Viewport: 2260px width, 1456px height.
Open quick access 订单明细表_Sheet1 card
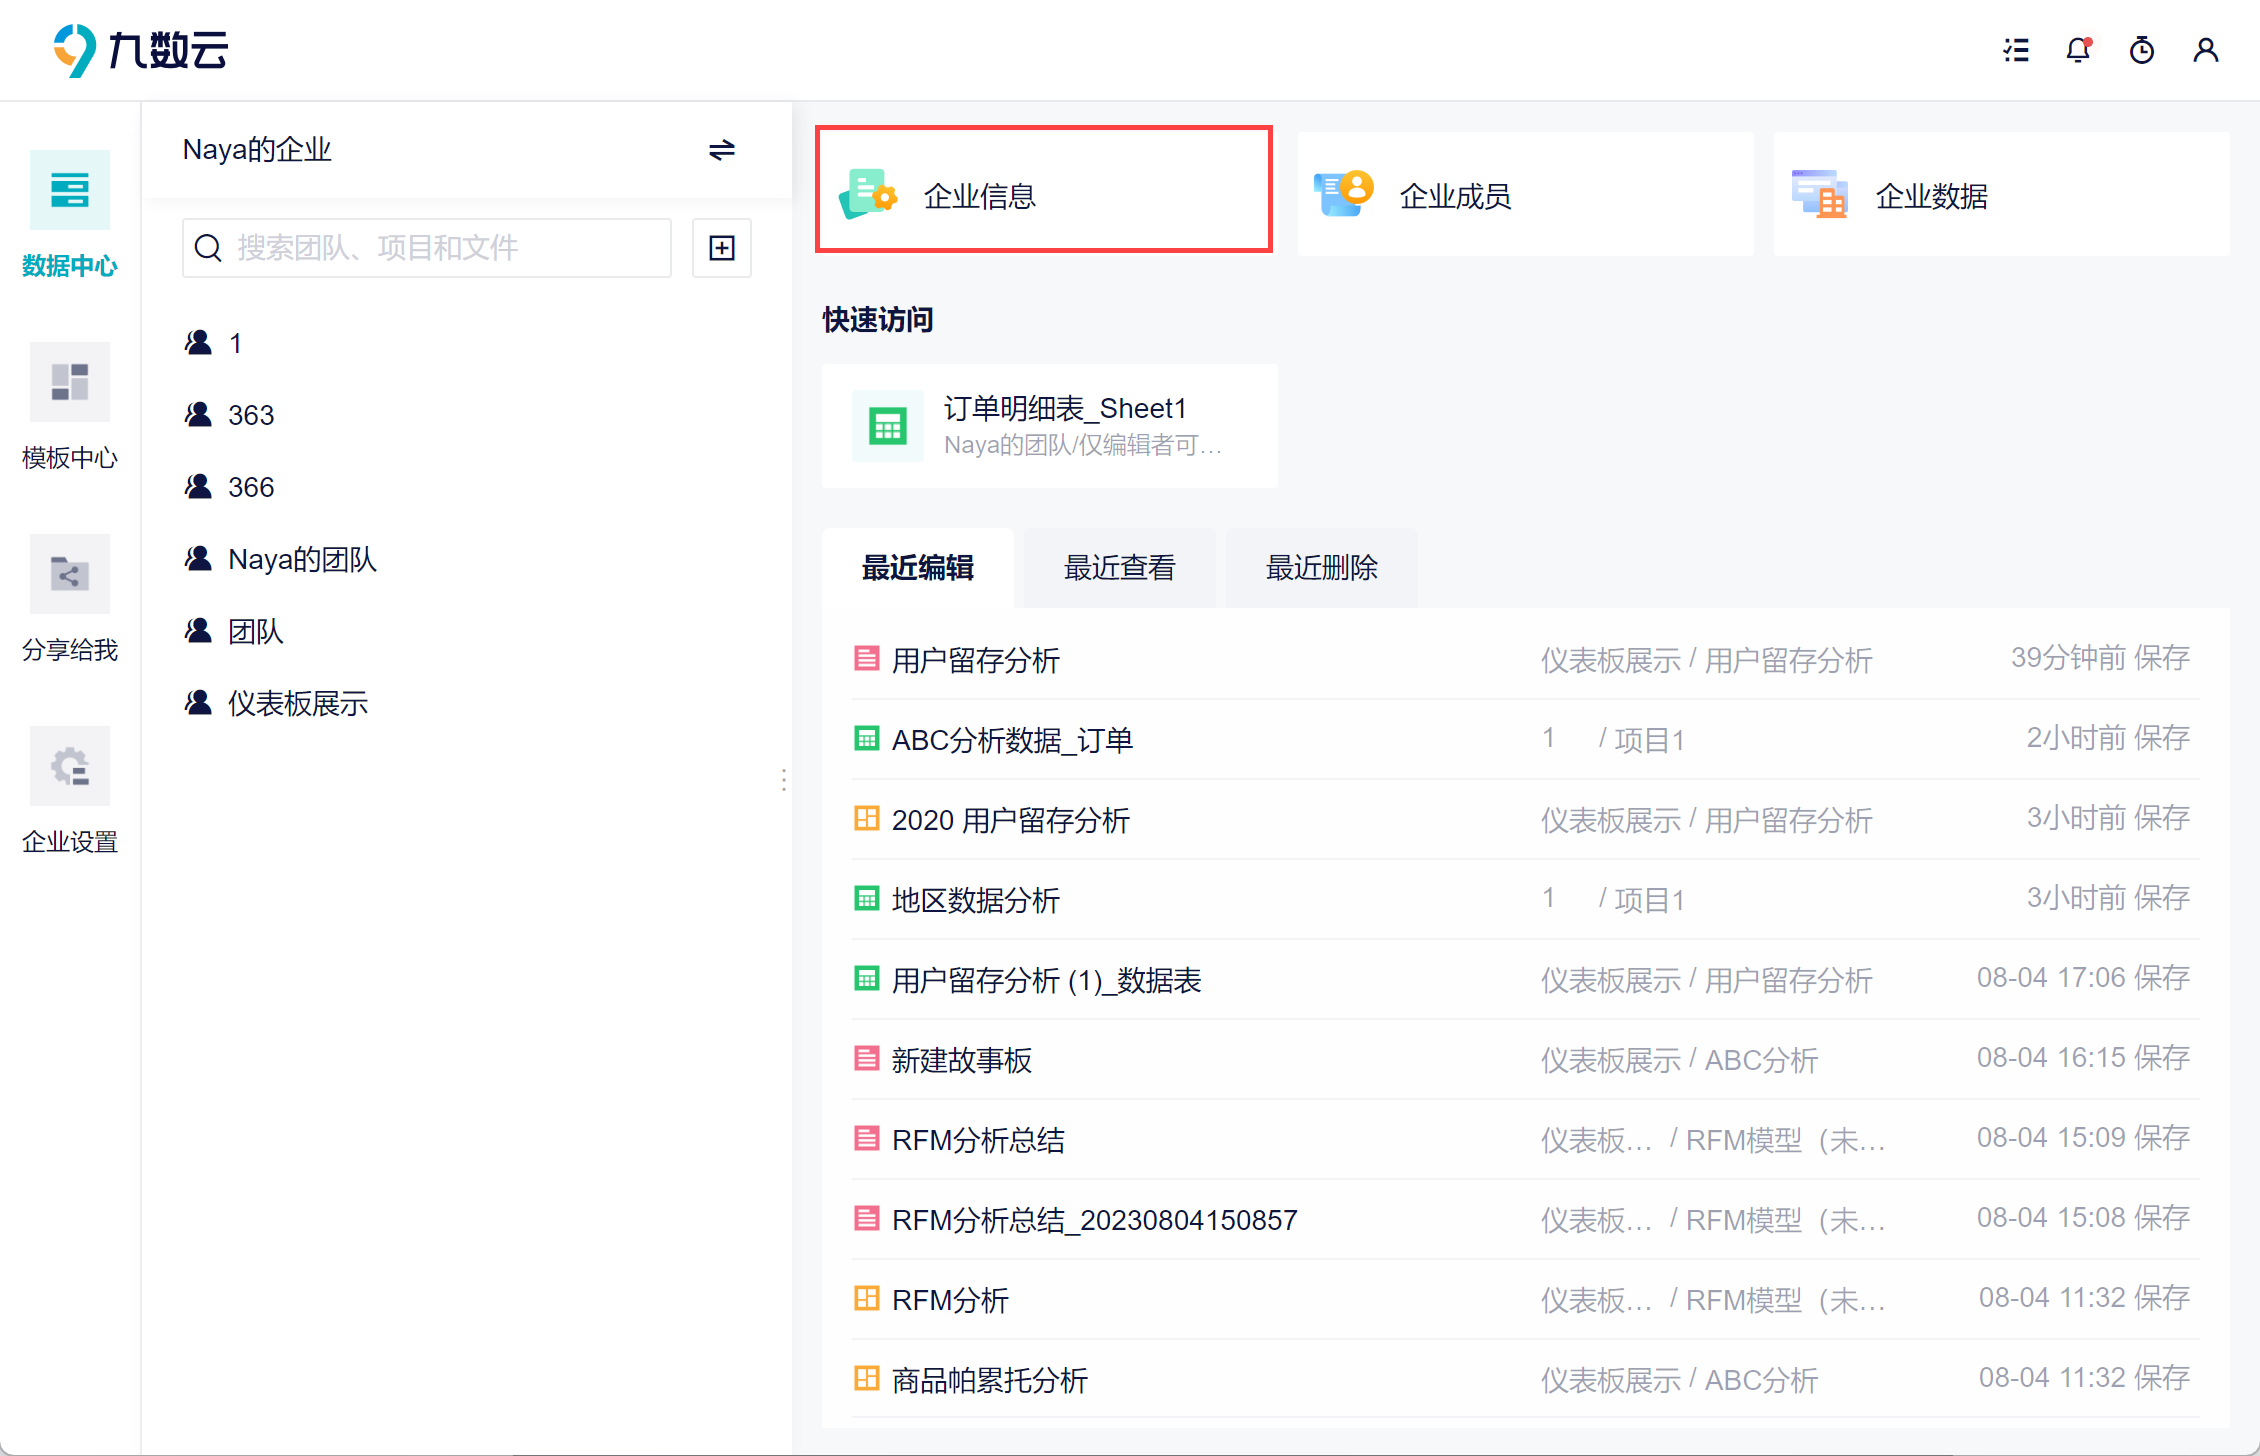(1049, 426)
